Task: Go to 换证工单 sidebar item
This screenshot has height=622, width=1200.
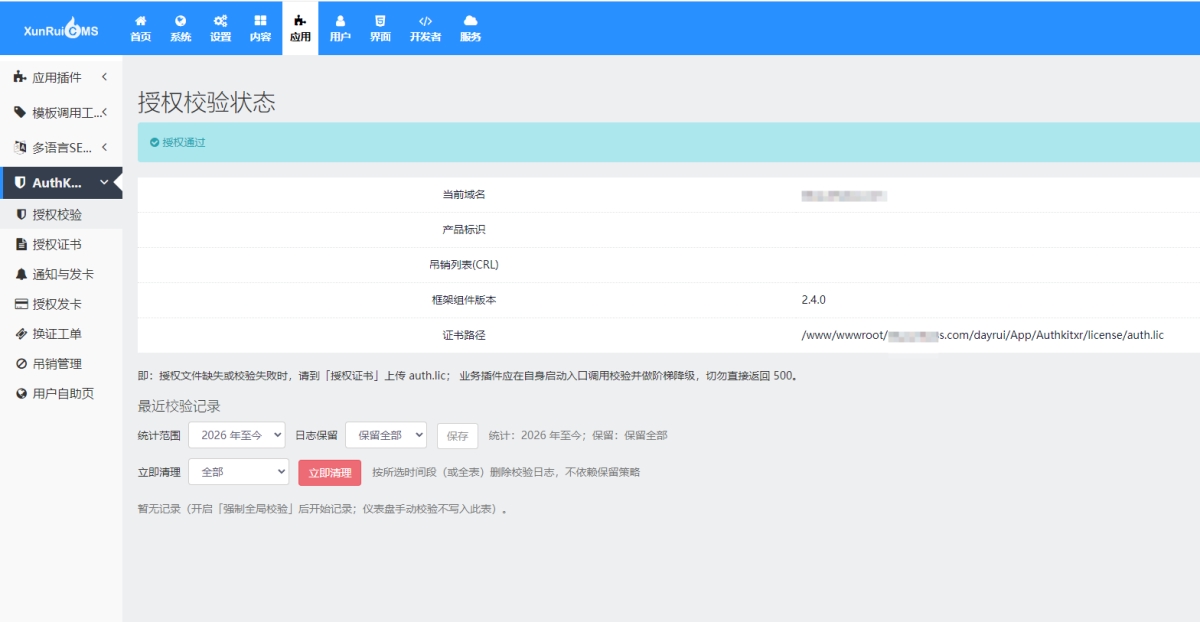Action: 61,334
